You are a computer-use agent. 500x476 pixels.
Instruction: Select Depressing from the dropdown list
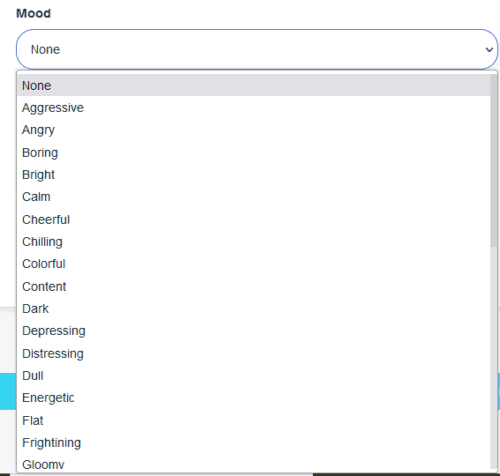click(x=253, y=331)
